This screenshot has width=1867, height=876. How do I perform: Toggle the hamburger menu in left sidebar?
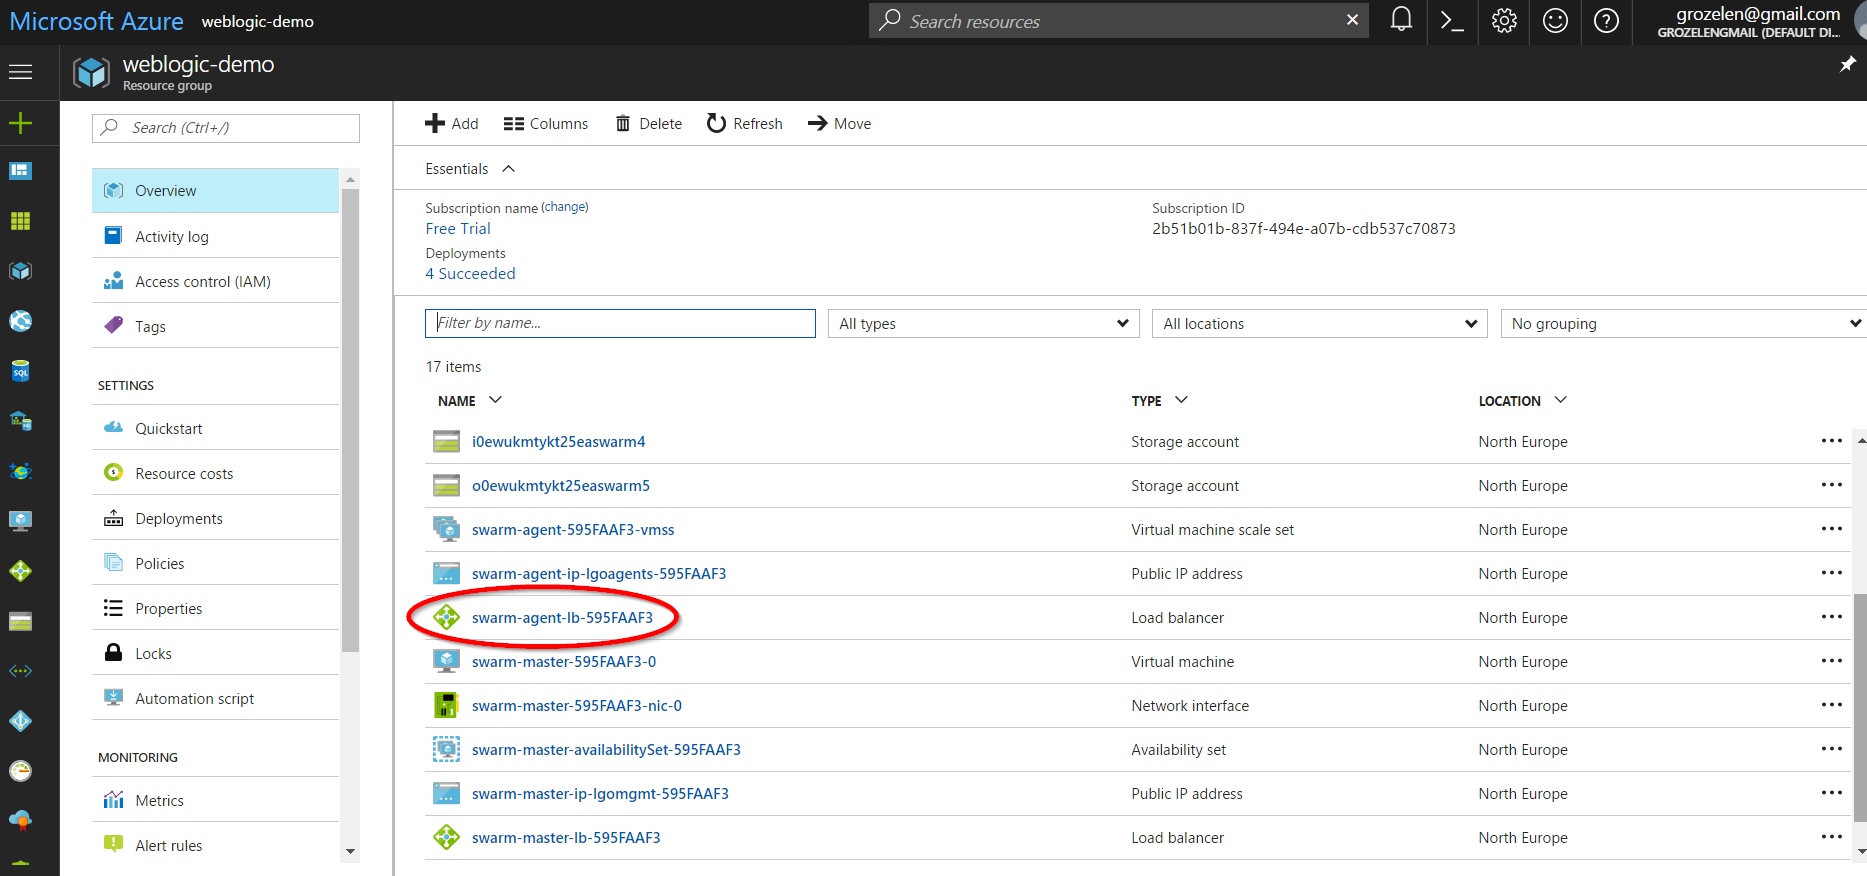click(20, 72)
